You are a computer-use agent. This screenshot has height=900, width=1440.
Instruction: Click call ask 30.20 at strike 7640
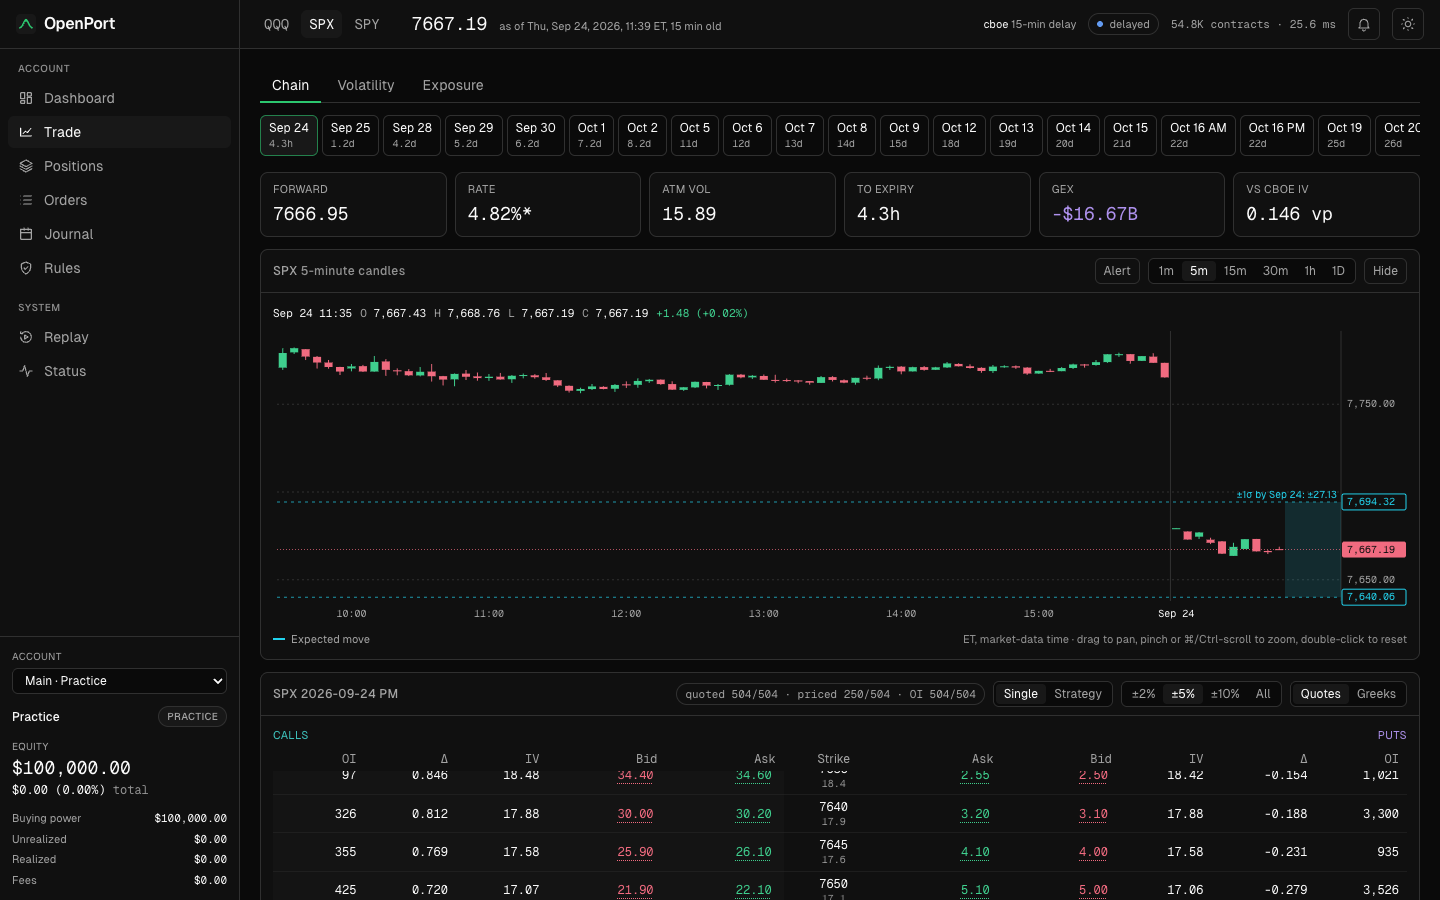click(x=753, y=814)
